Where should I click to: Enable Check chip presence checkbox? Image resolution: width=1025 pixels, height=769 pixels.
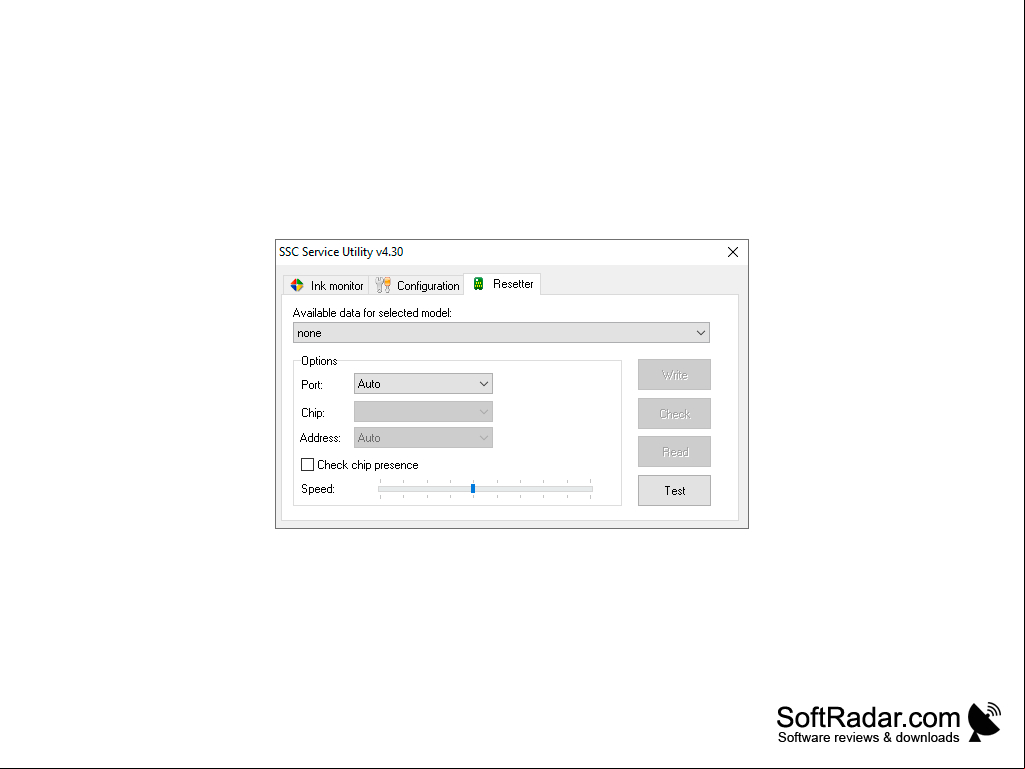tap(307, 465)
